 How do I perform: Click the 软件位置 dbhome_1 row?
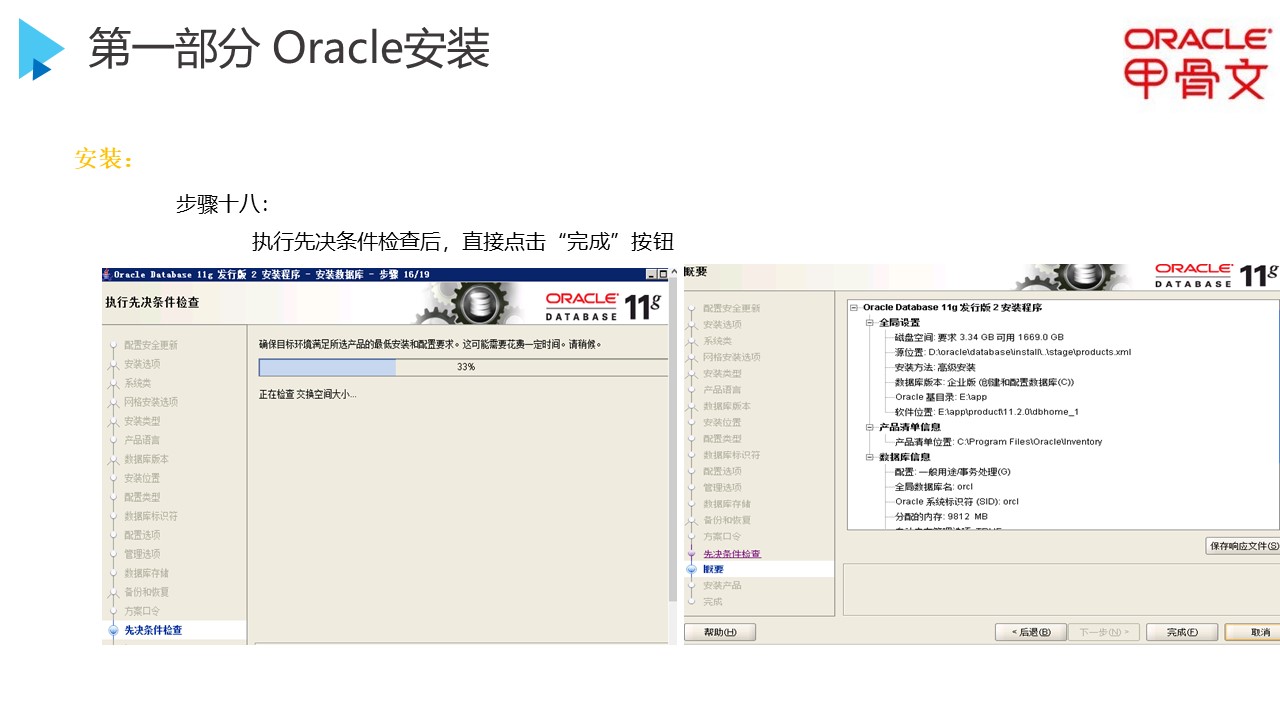pos(987,412)
